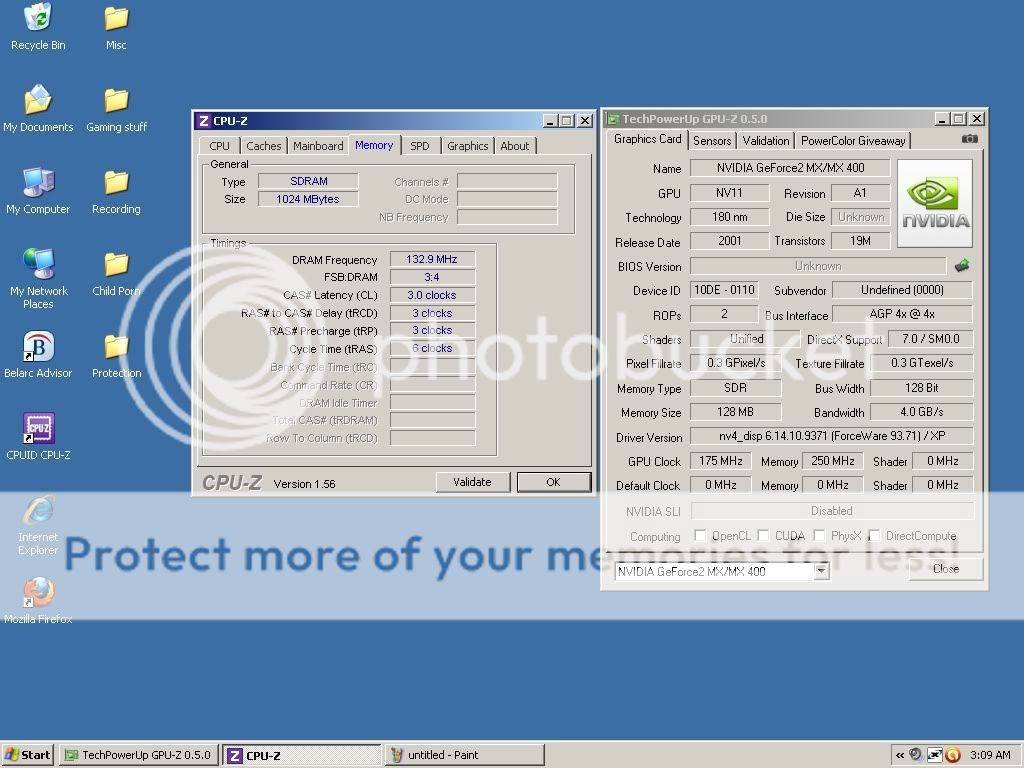The width and height of the screenshot is (1024, 768).
Task: Toggle the PhysX checkbox
Action: click(x=819, y=536)
